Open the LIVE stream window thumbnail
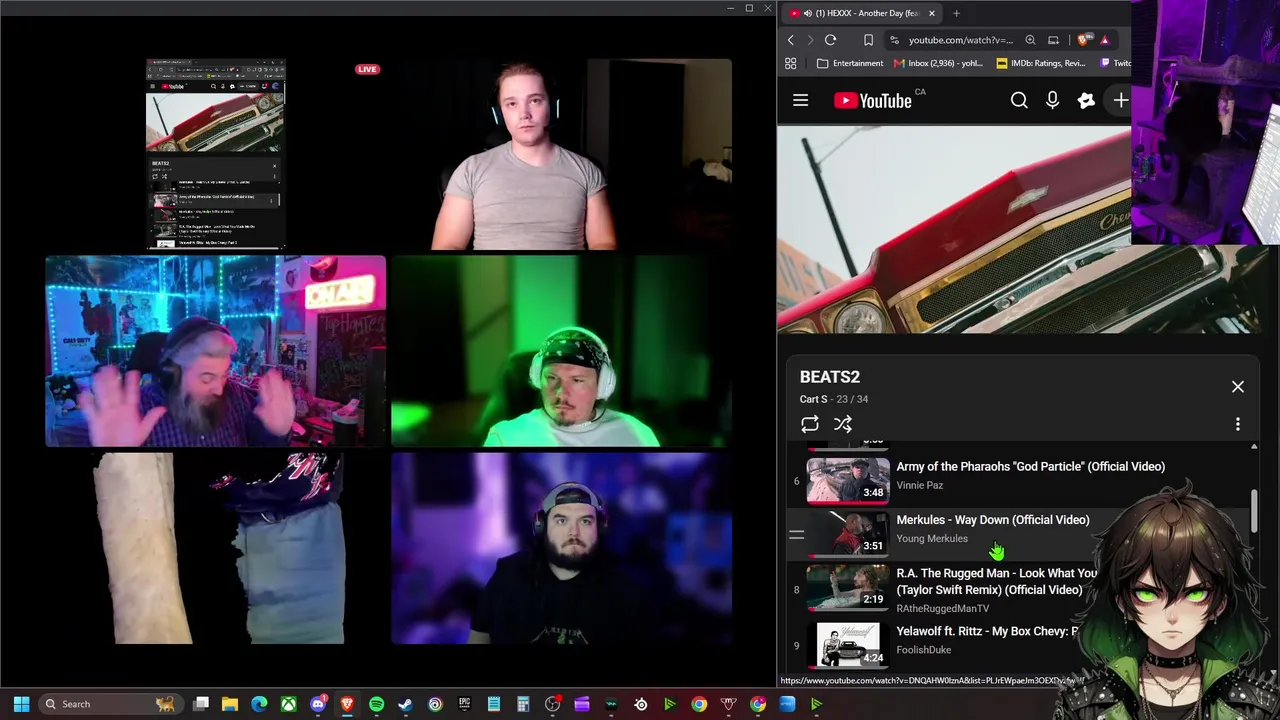The width and height of the screenshot is (1280, 720). click(215, 154)
